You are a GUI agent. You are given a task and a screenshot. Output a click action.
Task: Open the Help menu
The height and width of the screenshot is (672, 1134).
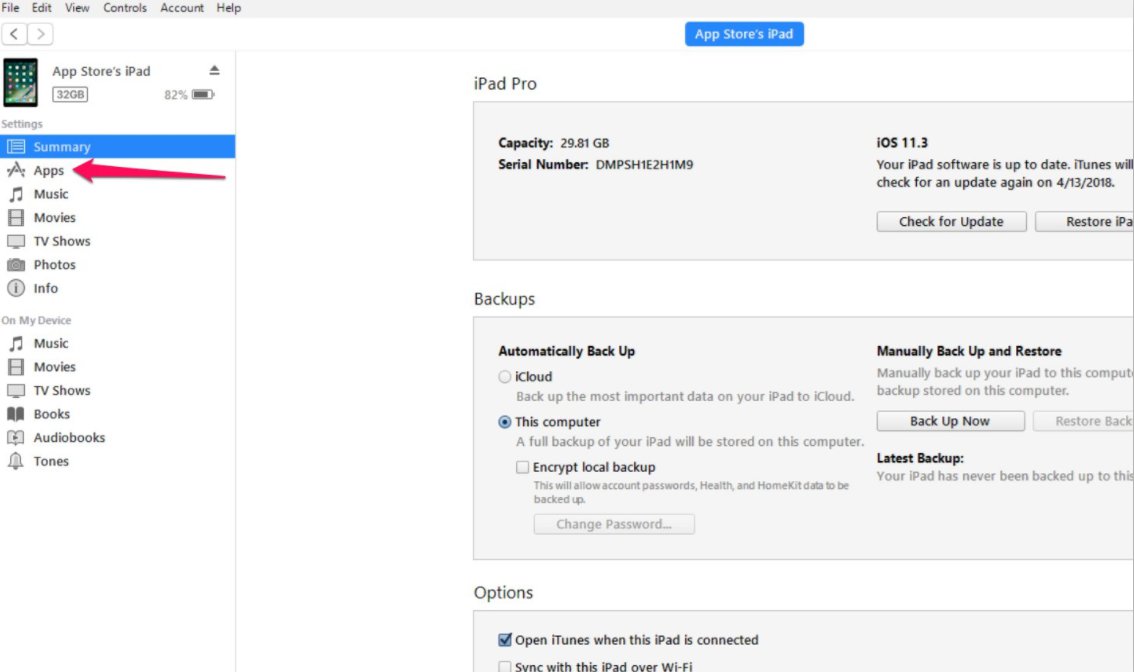(x=229, y=8)
